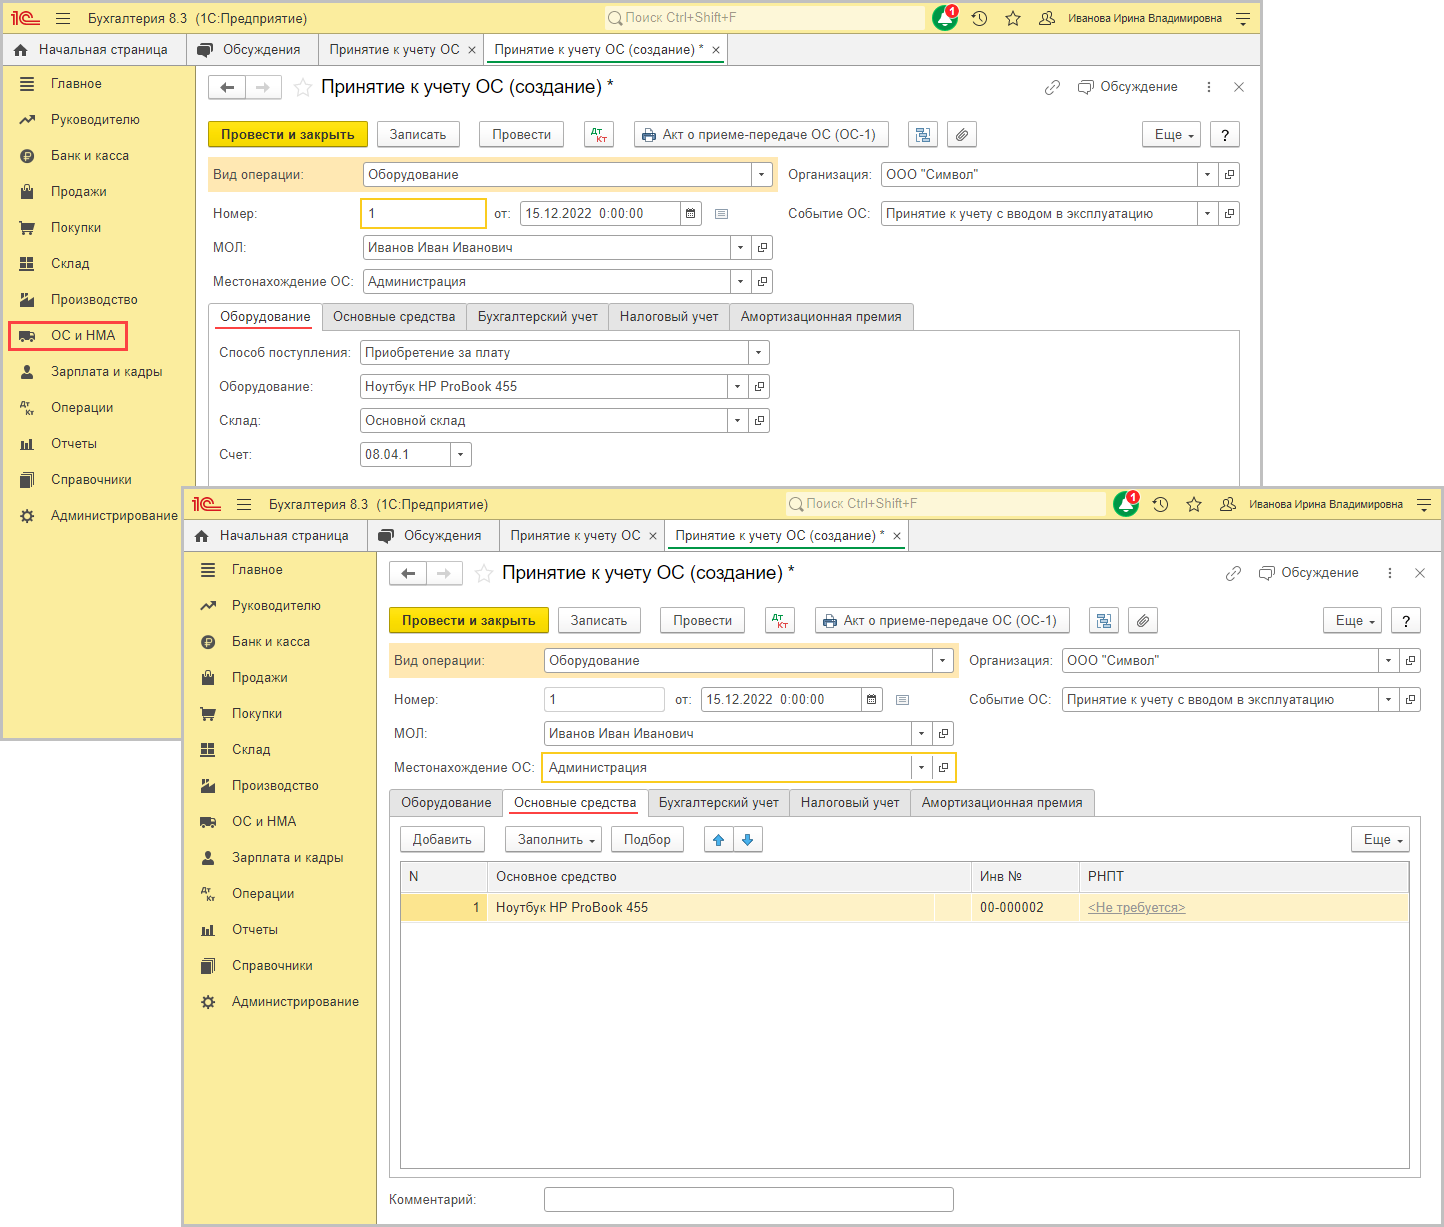Image resolution: width=1444 pixels, height=1227 pixels.
Task: Click the Номер input field in back window
Action: pos(423,213)
